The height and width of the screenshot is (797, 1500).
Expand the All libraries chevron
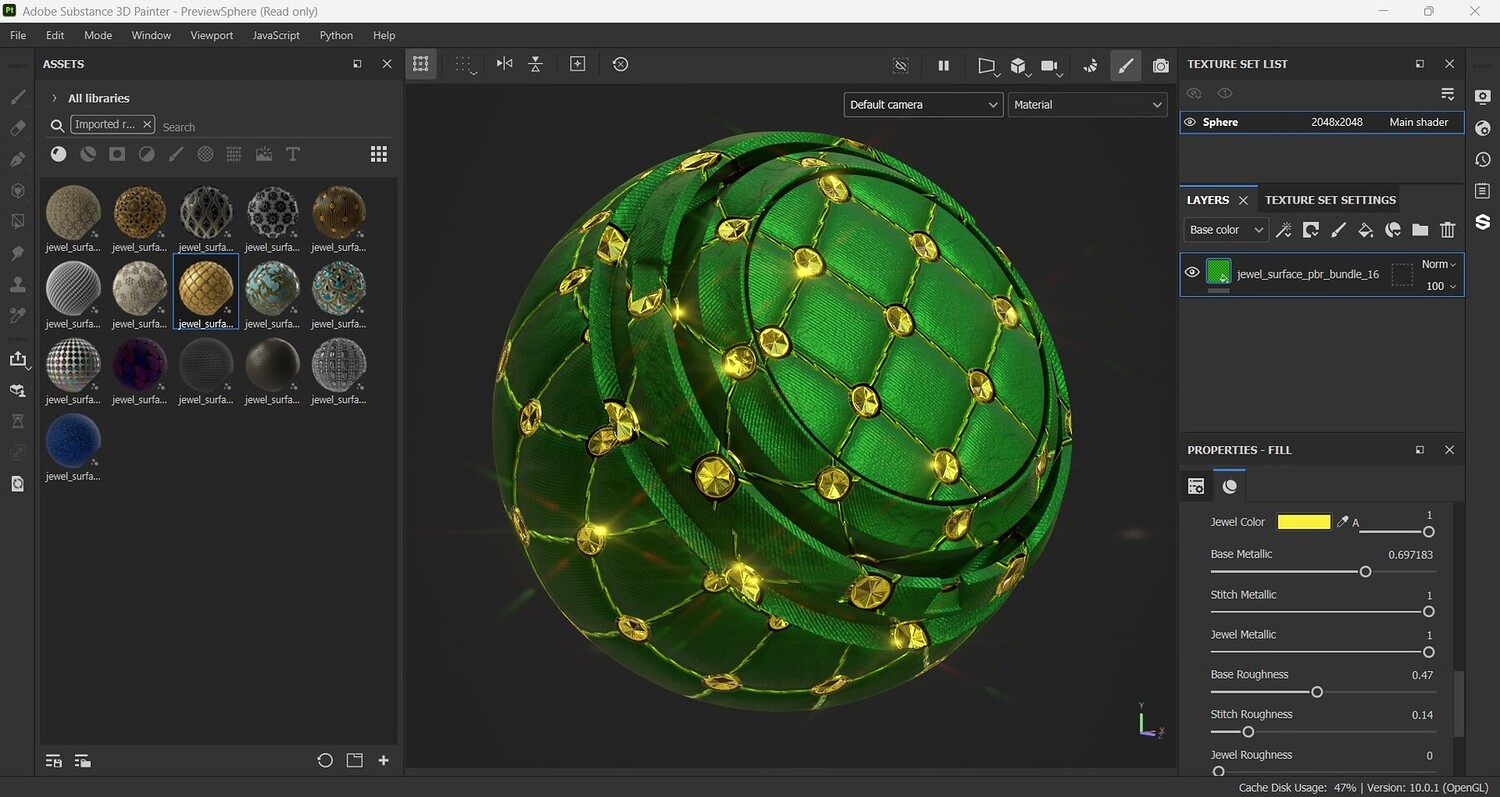(x=54, y=98)
